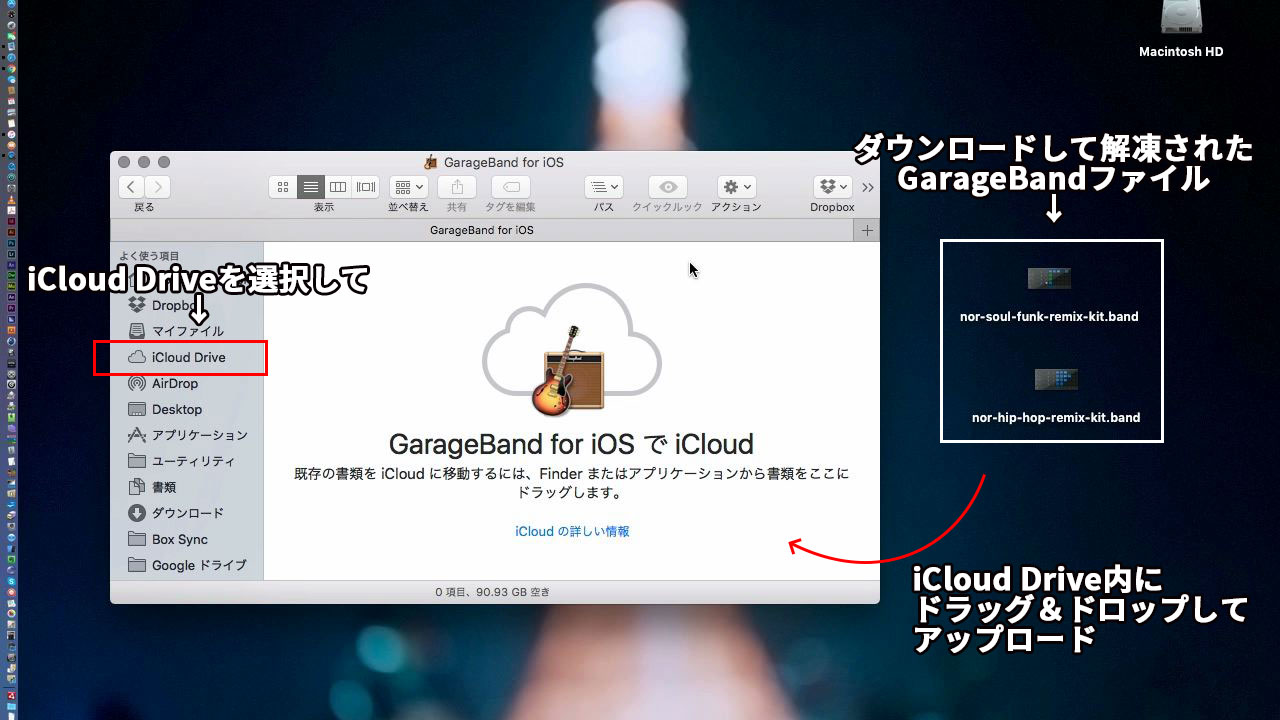Viewport: 1280px width, 720px height.
Task: Click the ダウンロード arrow icon
Action: pyautogui.click(x=137, y=513)
